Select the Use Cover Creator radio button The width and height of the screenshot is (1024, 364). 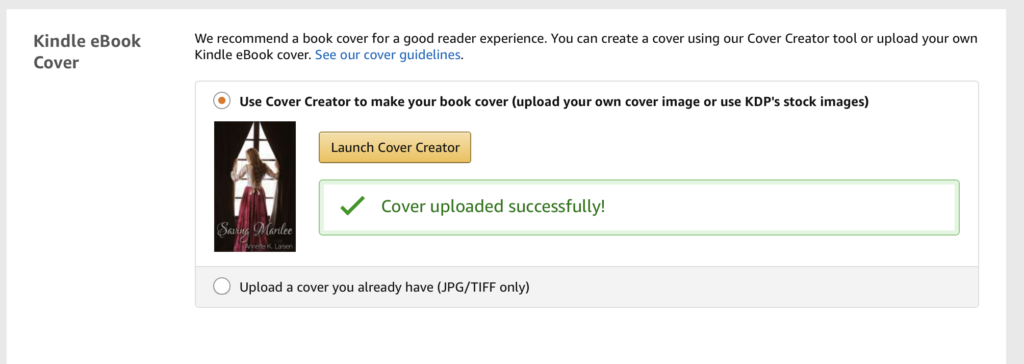point(222,101)
